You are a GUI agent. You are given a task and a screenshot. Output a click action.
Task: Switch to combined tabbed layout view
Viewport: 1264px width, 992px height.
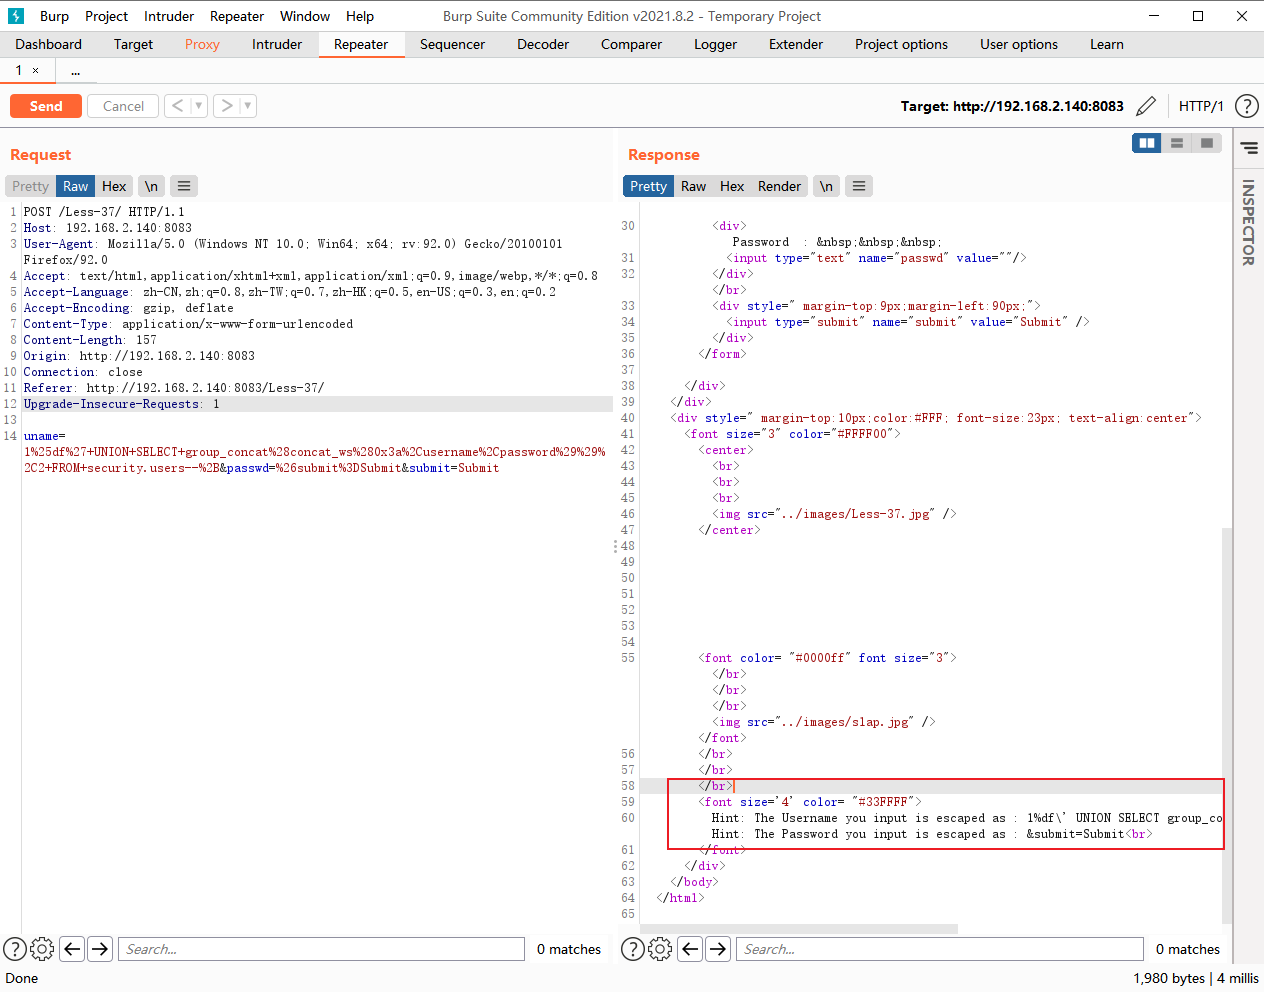pyautogui.click(x=1207, y=143)
